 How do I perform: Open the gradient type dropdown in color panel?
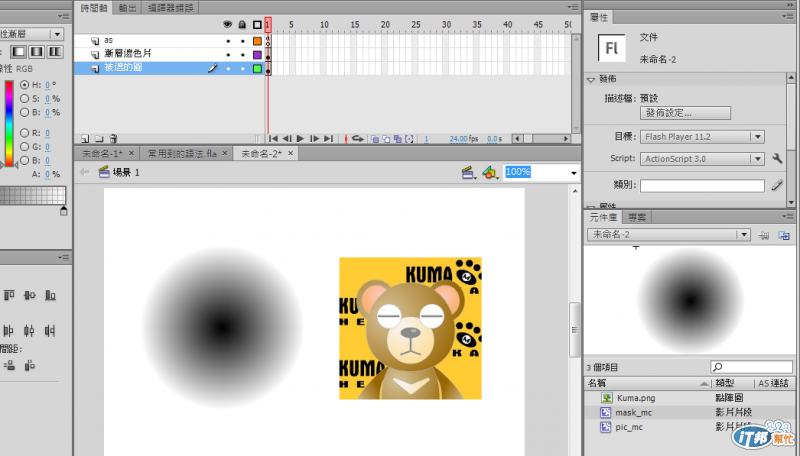[x=57, y=34]
